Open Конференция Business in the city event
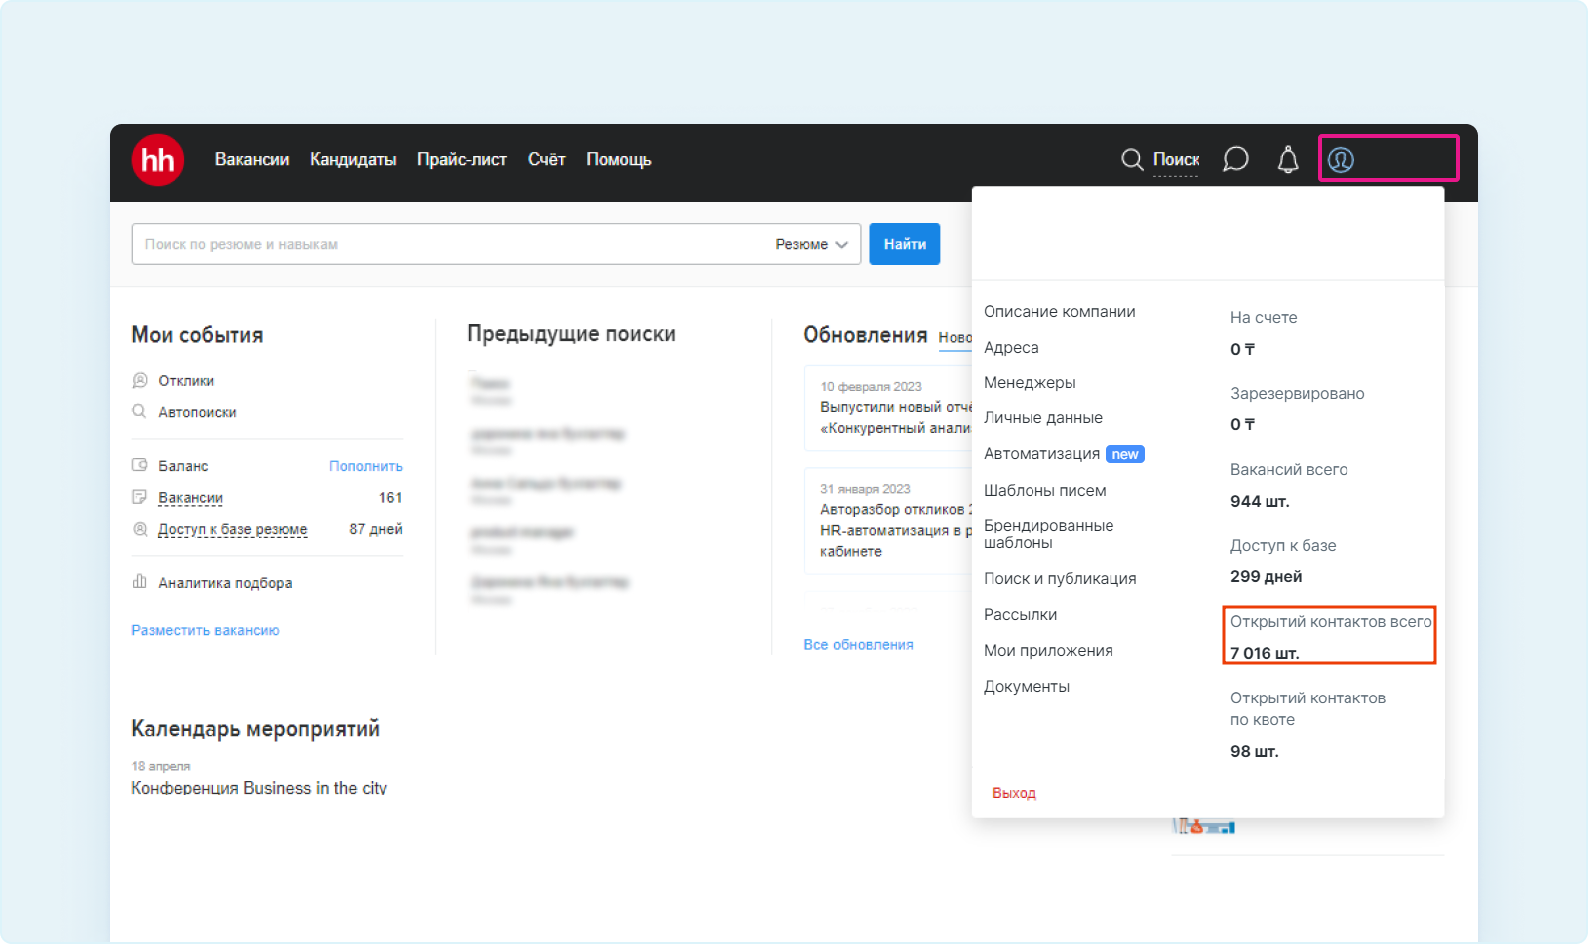Screen dimensions: 1588x944 259,788
